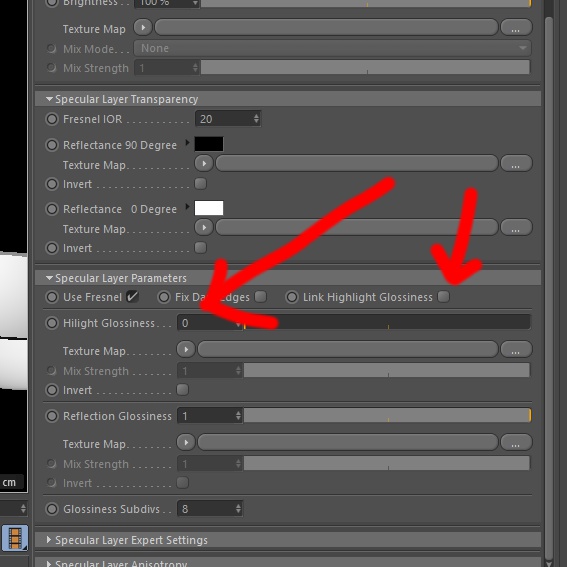Click arrow button of Reflectance 90 Degree Texture Map
Viewport: 567px width, 567px height.
[x=204, y=163]
